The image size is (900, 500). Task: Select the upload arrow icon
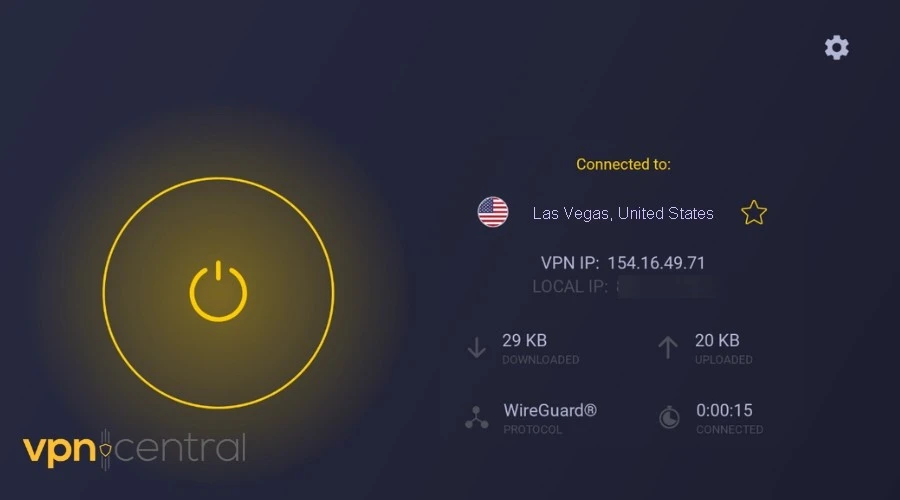(668, 348)
